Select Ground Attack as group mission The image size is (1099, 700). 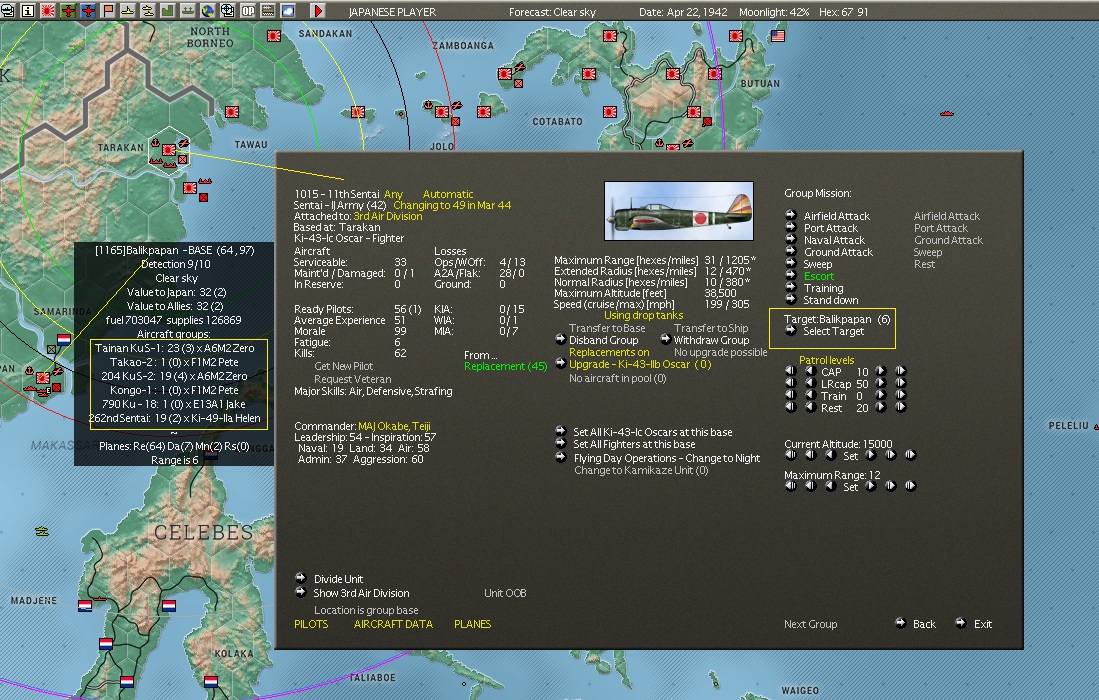click(791, 251)
